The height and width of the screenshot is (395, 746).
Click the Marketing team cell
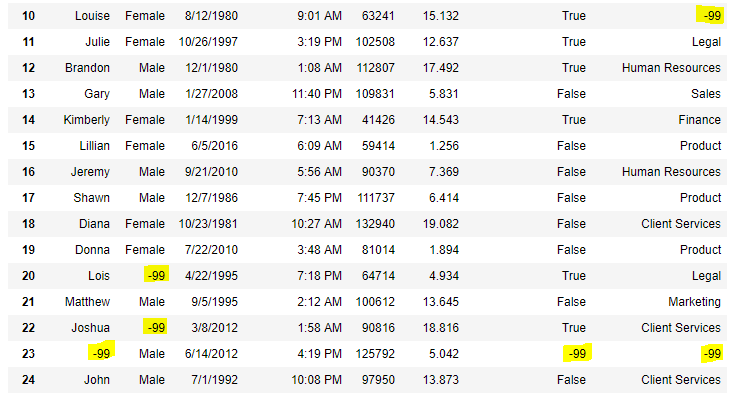coord(695,302)
